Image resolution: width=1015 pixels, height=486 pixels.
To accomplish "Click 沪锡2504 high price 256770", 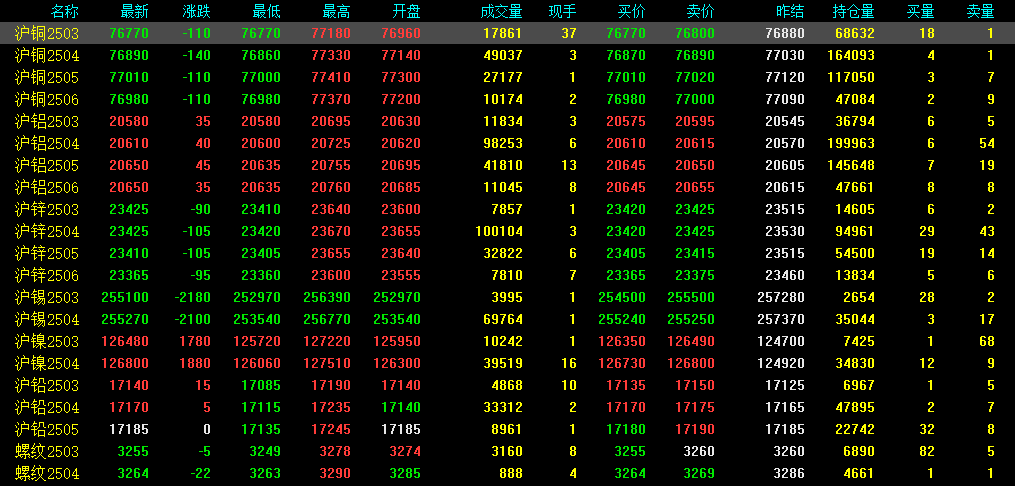I will tap(327, 320).
